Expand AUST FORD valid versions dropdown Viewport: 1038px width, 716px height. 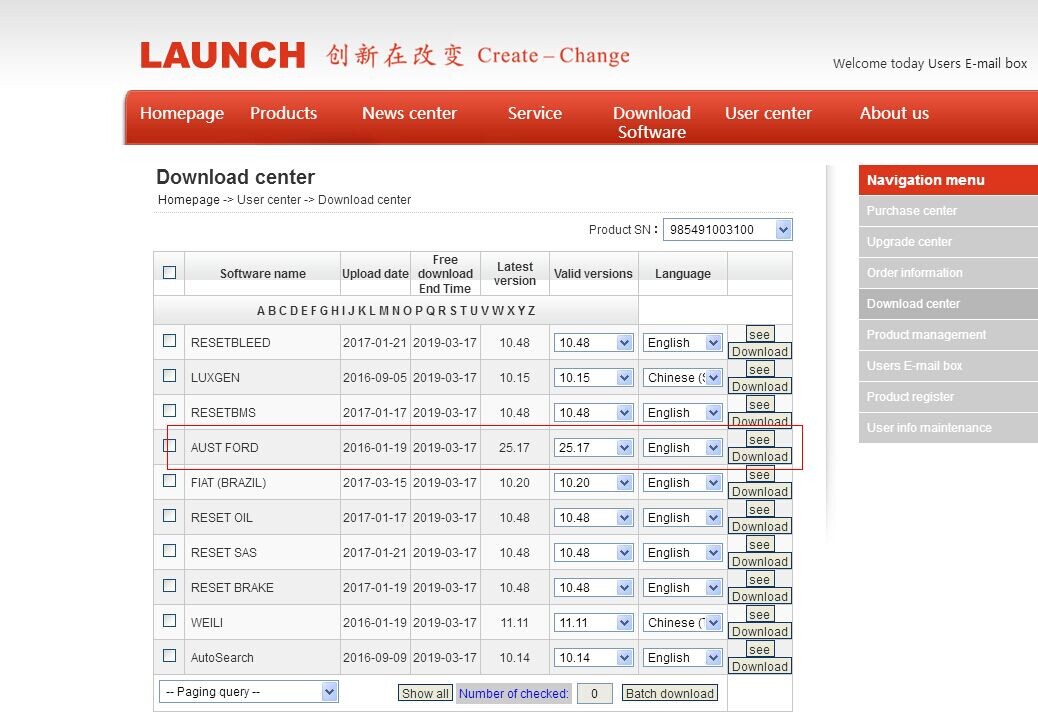coord(593,447)
